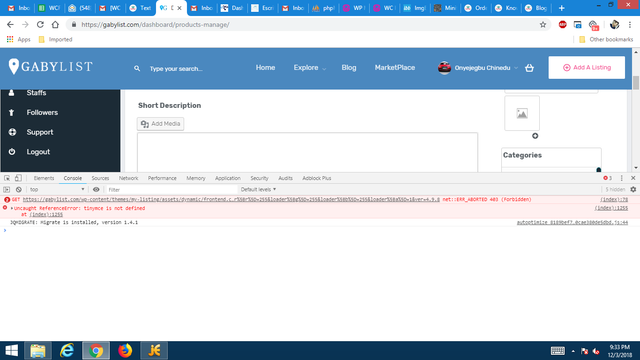The width and height of the screenshot is (640, 360).
Task: Open a new browser tab
Action: (562, 8)
